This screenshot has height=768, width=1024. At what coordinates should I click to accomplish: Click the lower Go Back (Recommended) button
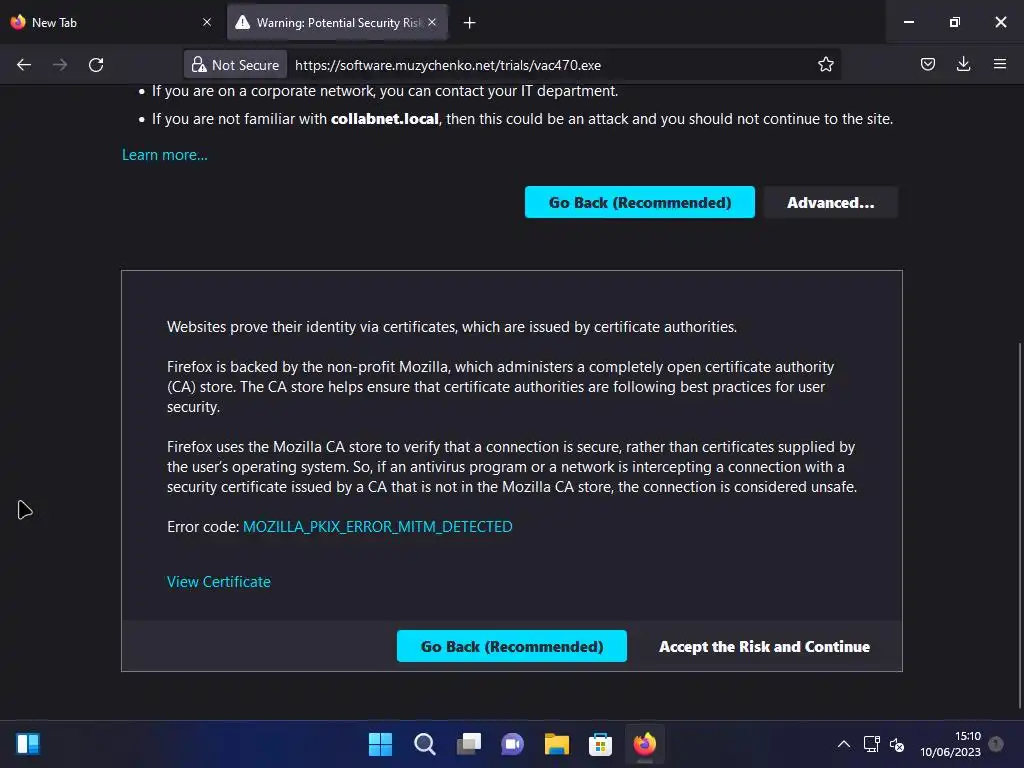511,646
